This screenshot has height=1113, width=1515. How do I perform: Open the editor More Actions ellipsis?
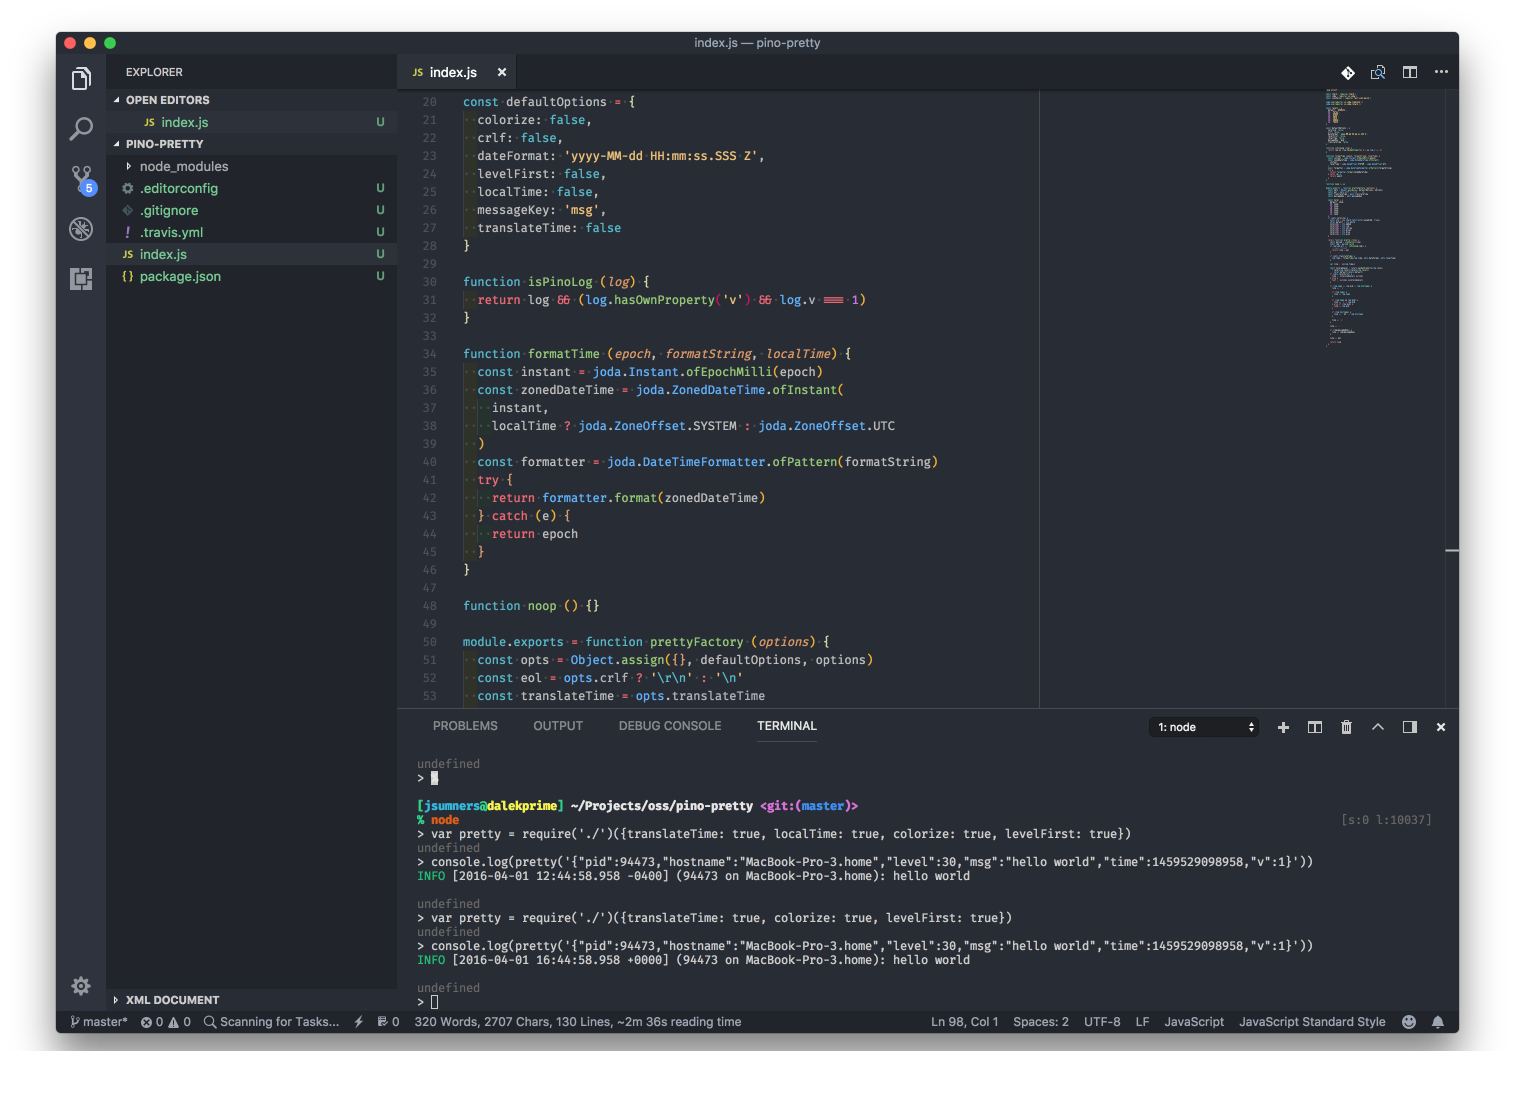pyautogui.click(x=1441, y=72)
